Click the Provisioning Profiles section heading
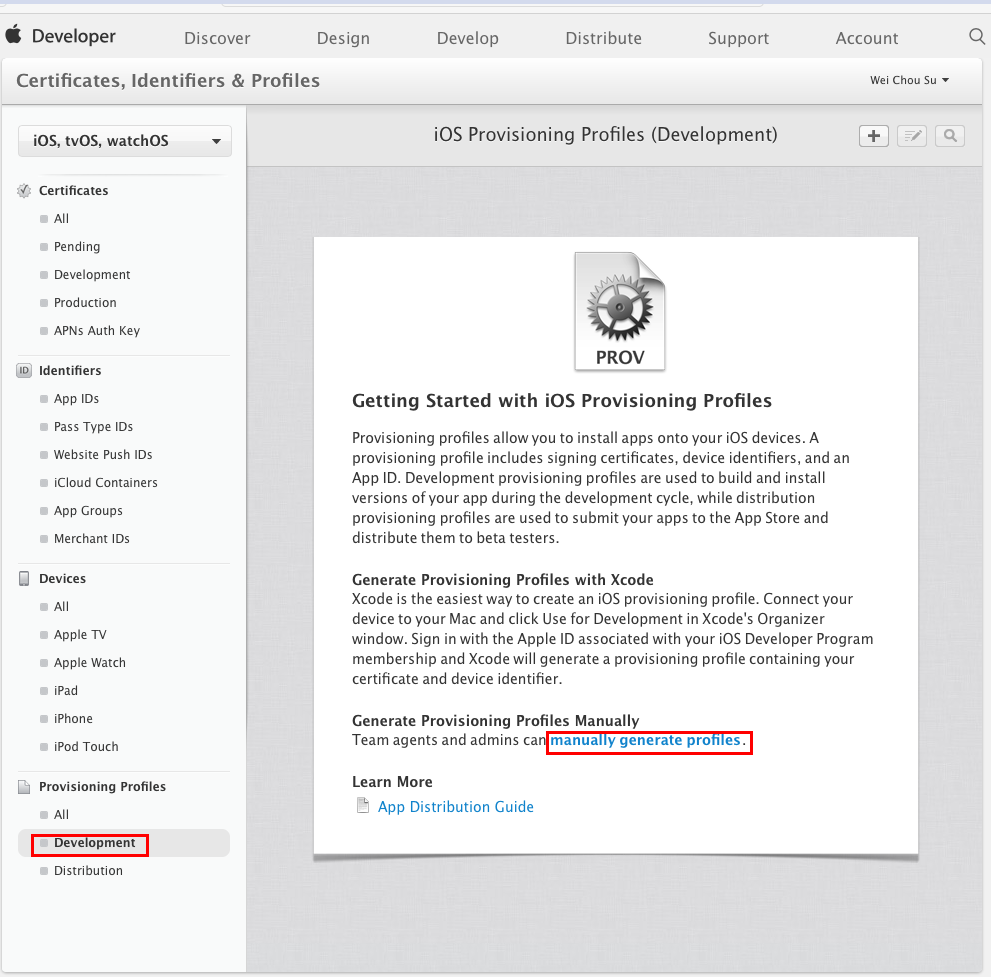 (x=102, y=787)
